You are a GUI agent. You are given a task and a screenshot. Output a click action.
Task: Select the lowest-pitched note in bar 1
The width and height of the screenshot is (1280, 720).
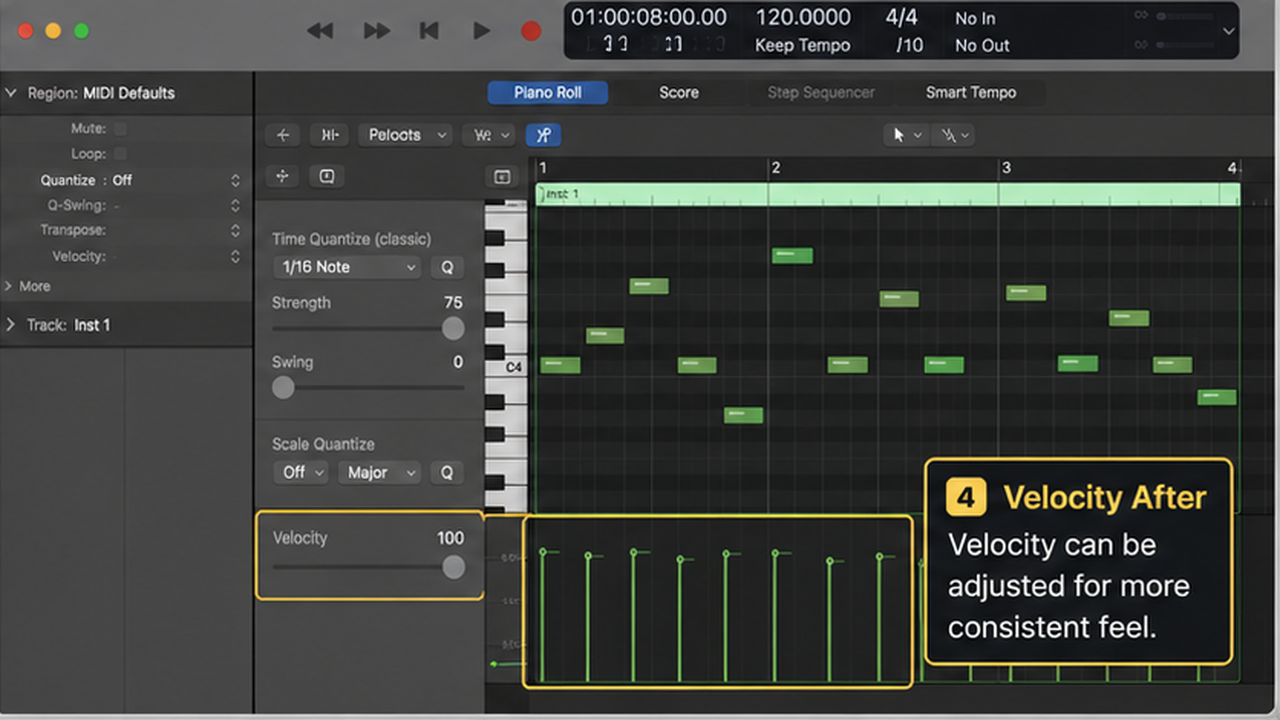pyautogui.click(x=743, y=415)
